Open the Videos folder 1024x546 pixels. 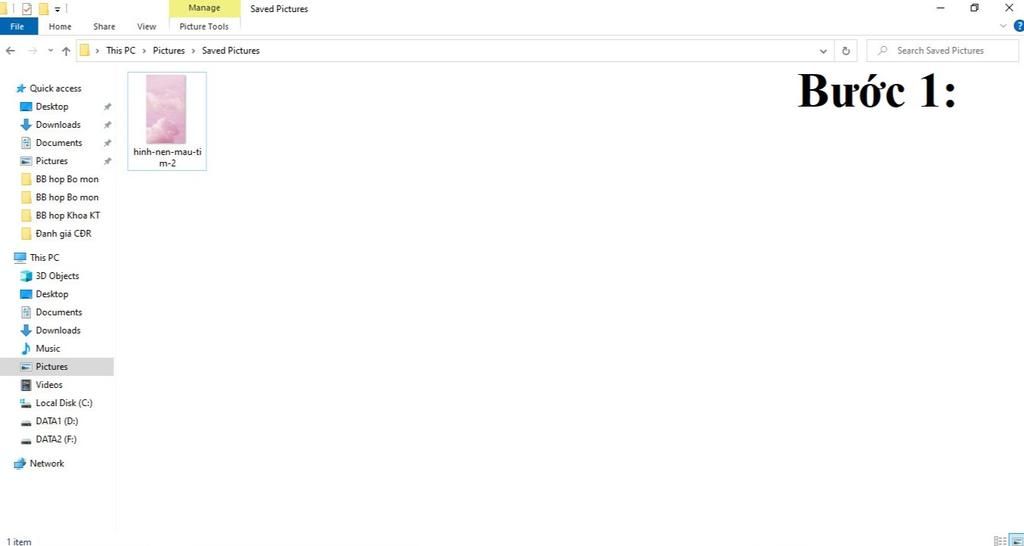(49, 385)
